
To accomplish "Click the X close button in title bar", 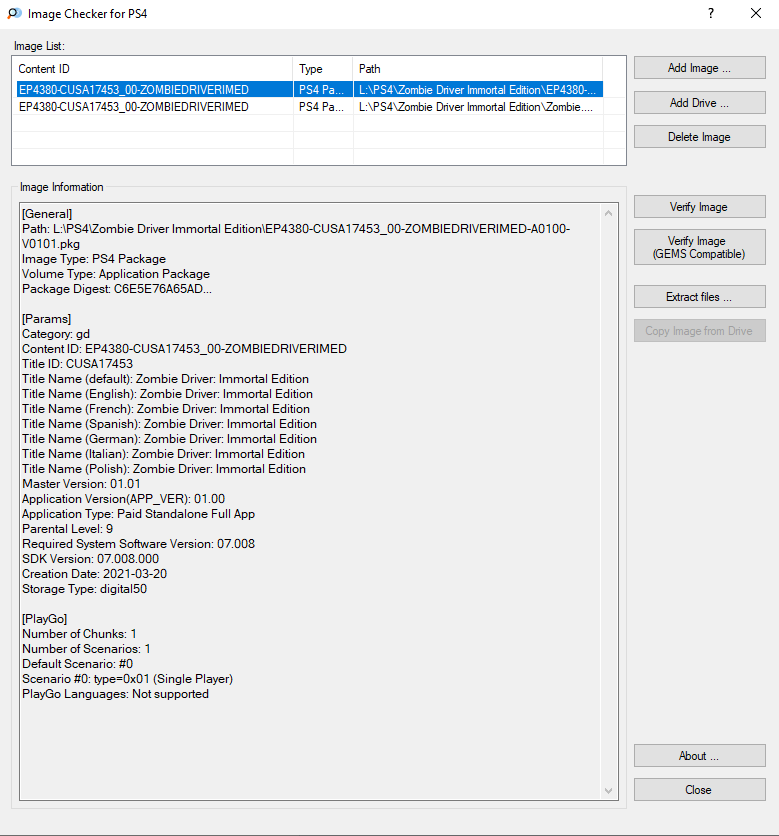I will click(x=756, y=13).
